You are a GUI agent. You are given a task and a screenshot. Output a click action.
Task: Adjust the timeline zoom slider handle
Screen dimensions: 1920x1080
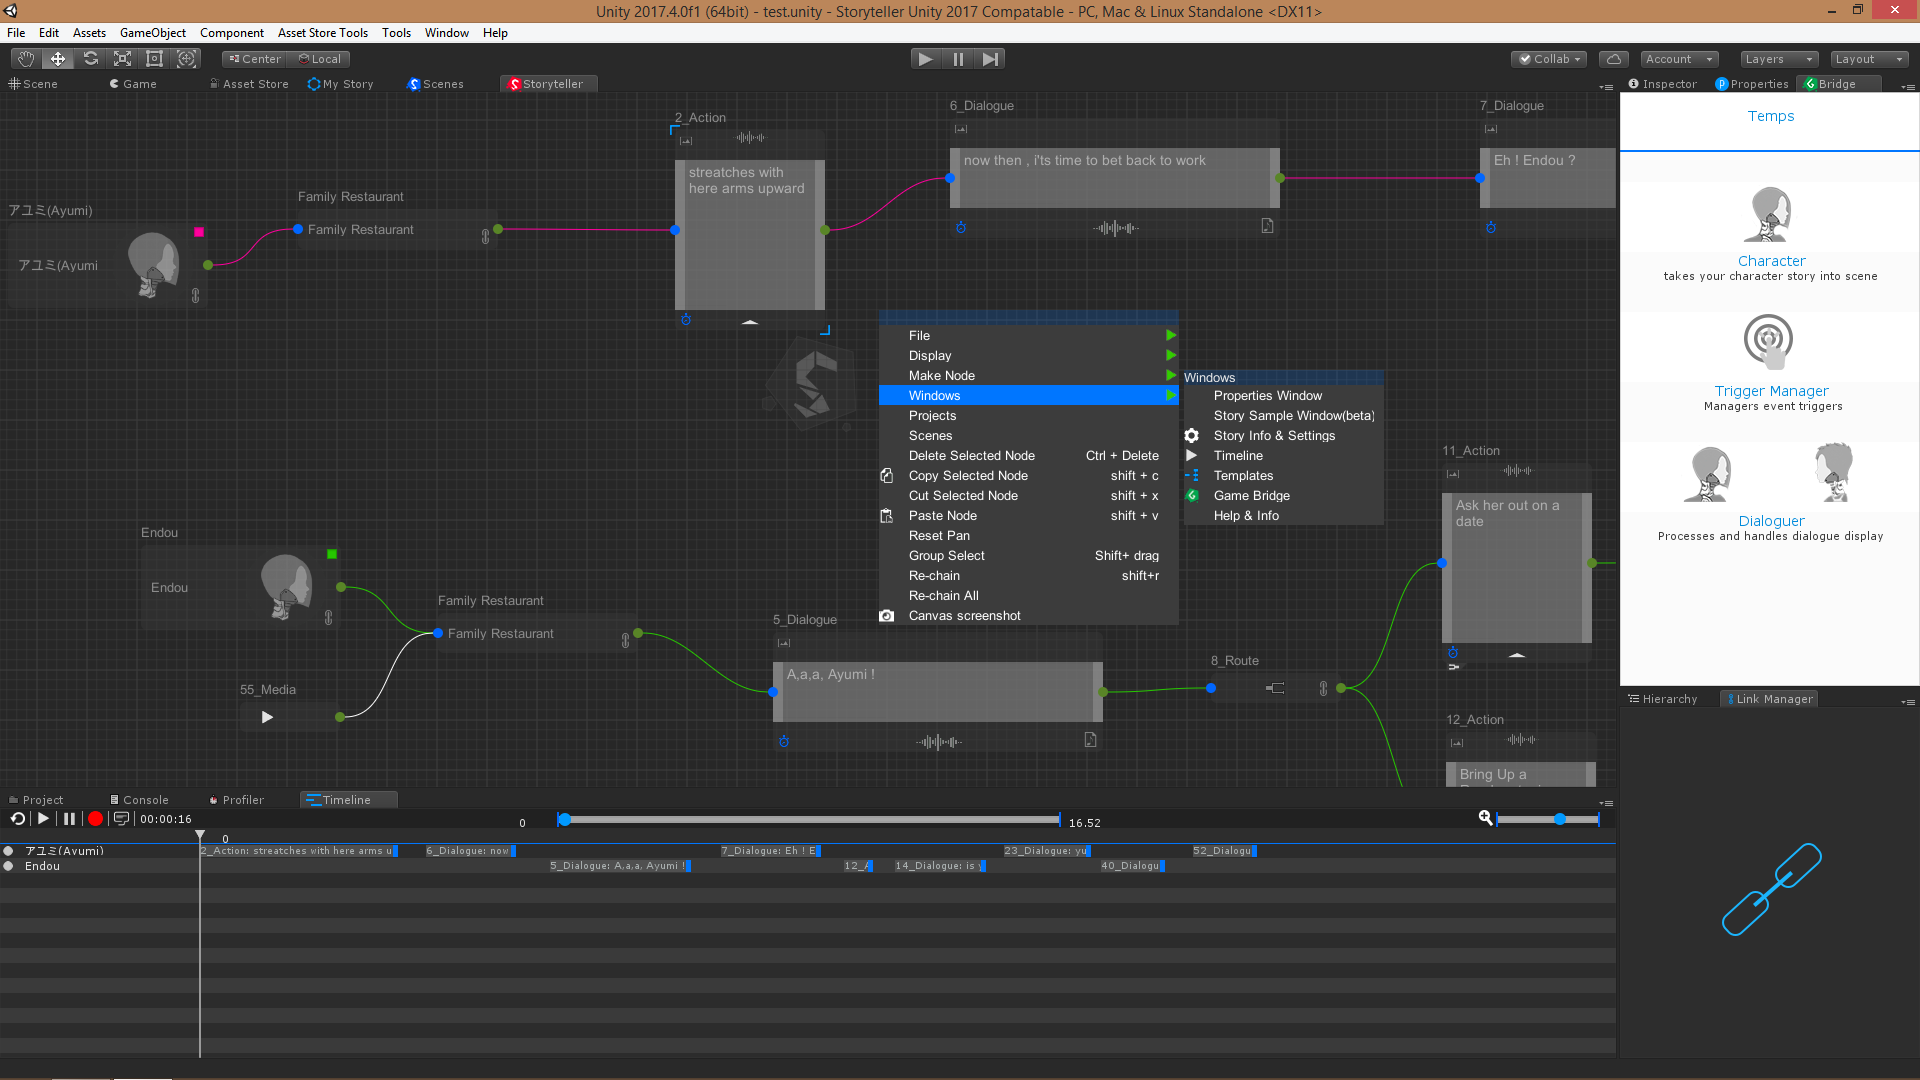tap(1559, 820)
